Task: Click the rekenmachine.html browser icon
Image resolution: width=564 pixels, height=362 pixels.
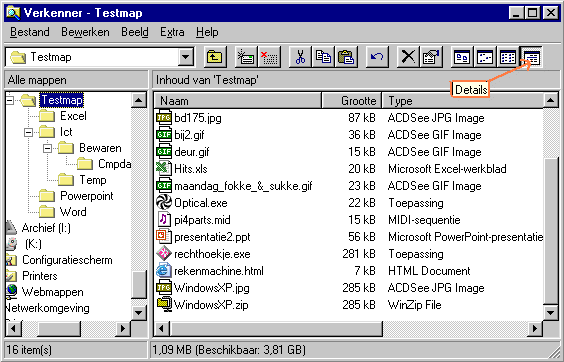Action: click(164, 271)
